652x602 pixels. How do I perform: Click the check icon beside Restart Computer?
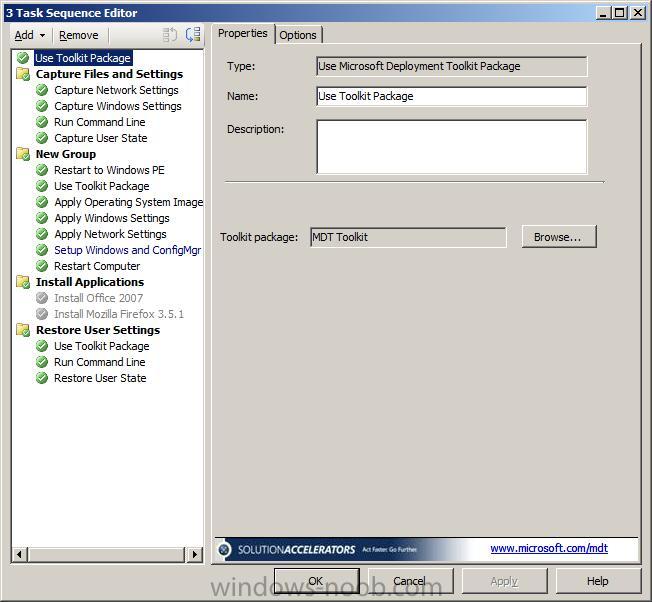coord(42,266)
